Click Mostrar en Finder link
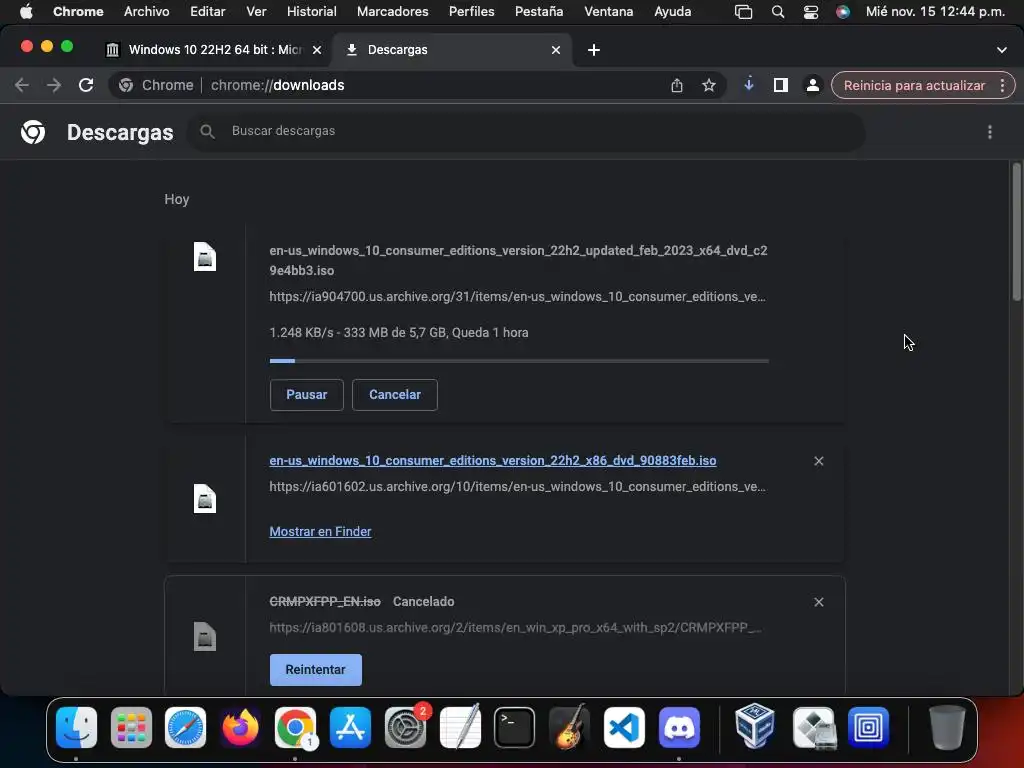 pyautogui.click(x=320, y=532)
